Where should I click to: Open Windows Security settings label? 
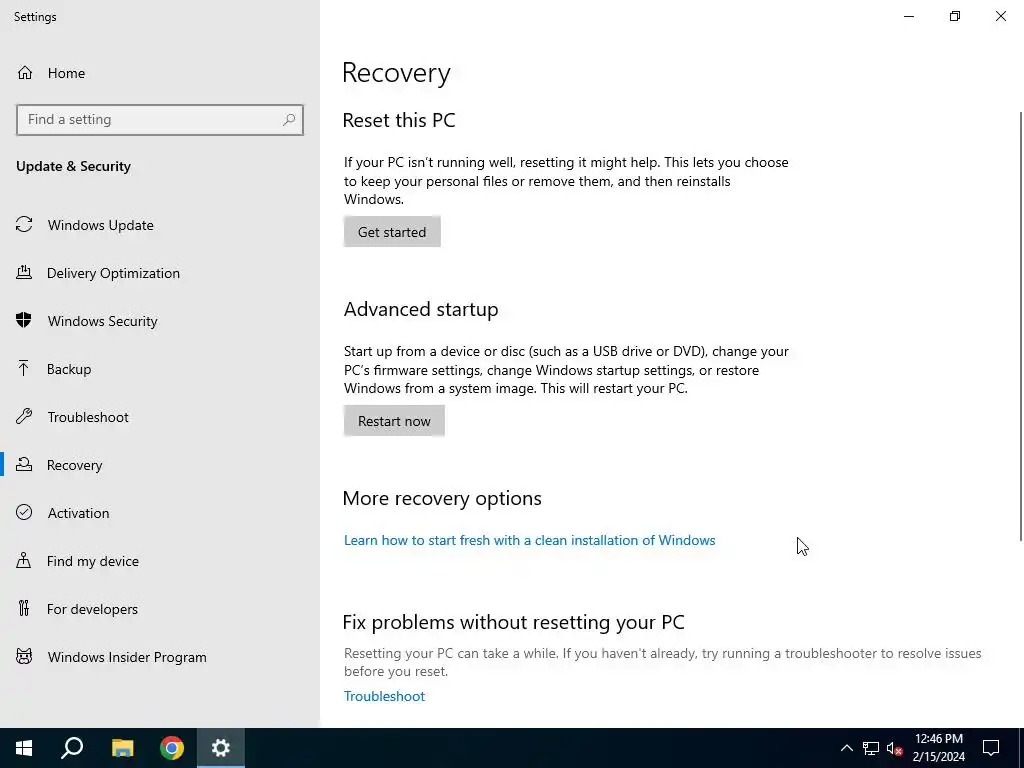pos(103,321)
